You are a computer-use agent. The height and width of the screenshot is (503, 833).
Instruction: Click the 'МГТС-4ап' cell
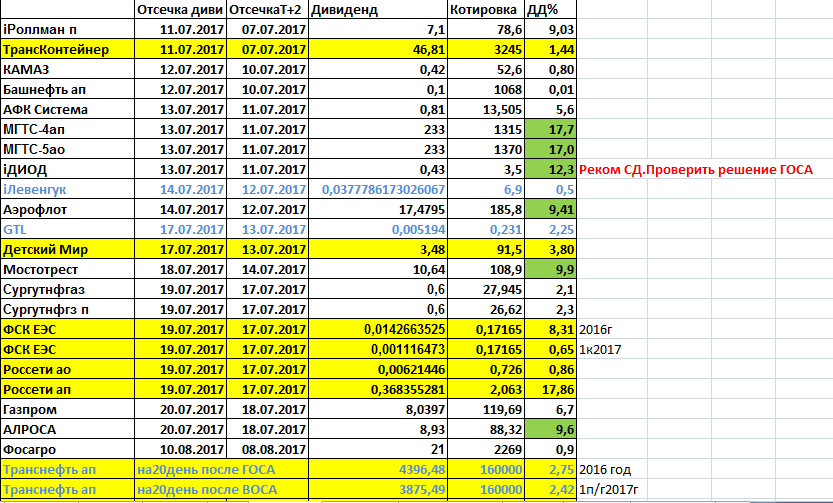(x=67, y=129)
